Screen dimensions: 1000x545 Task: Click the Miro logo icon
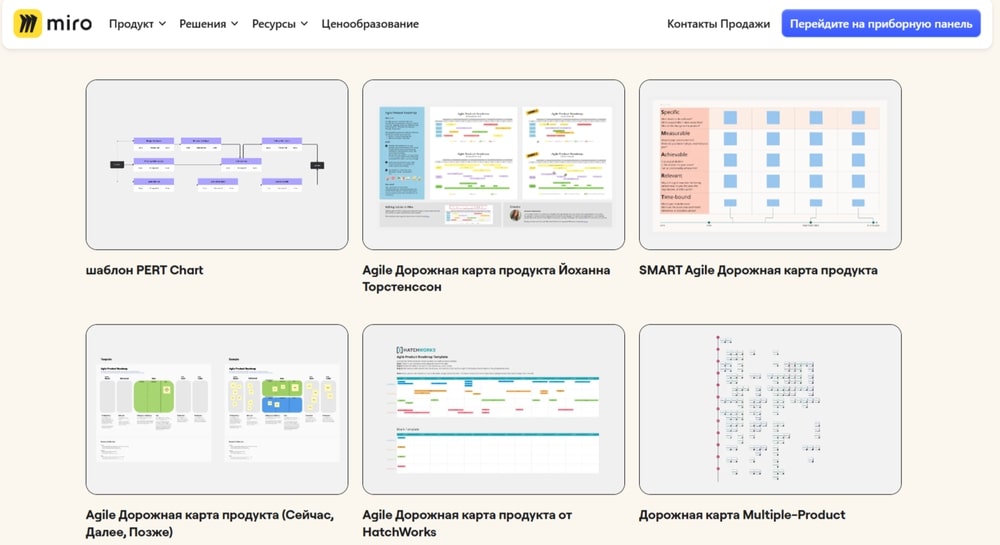pyautogui.click(x=27, y=24)
